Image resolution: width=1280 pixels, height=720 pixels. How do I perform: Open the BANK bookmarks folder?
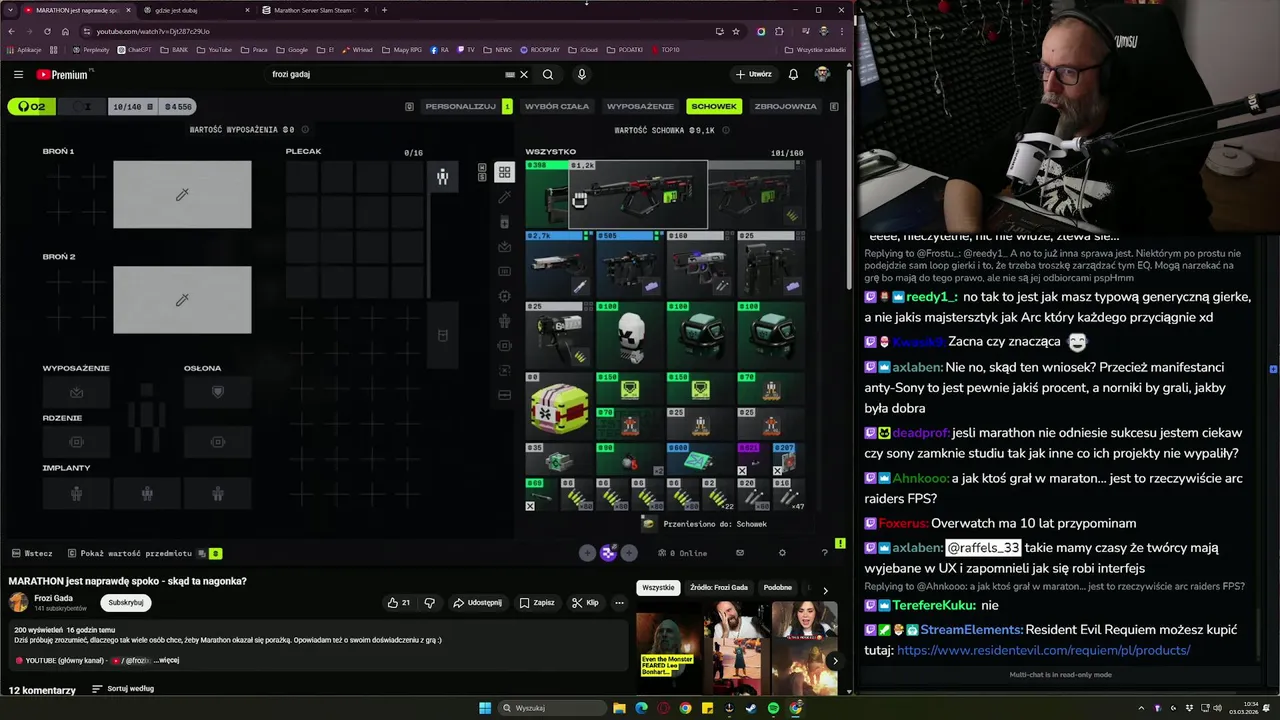[x=174, y=49]
